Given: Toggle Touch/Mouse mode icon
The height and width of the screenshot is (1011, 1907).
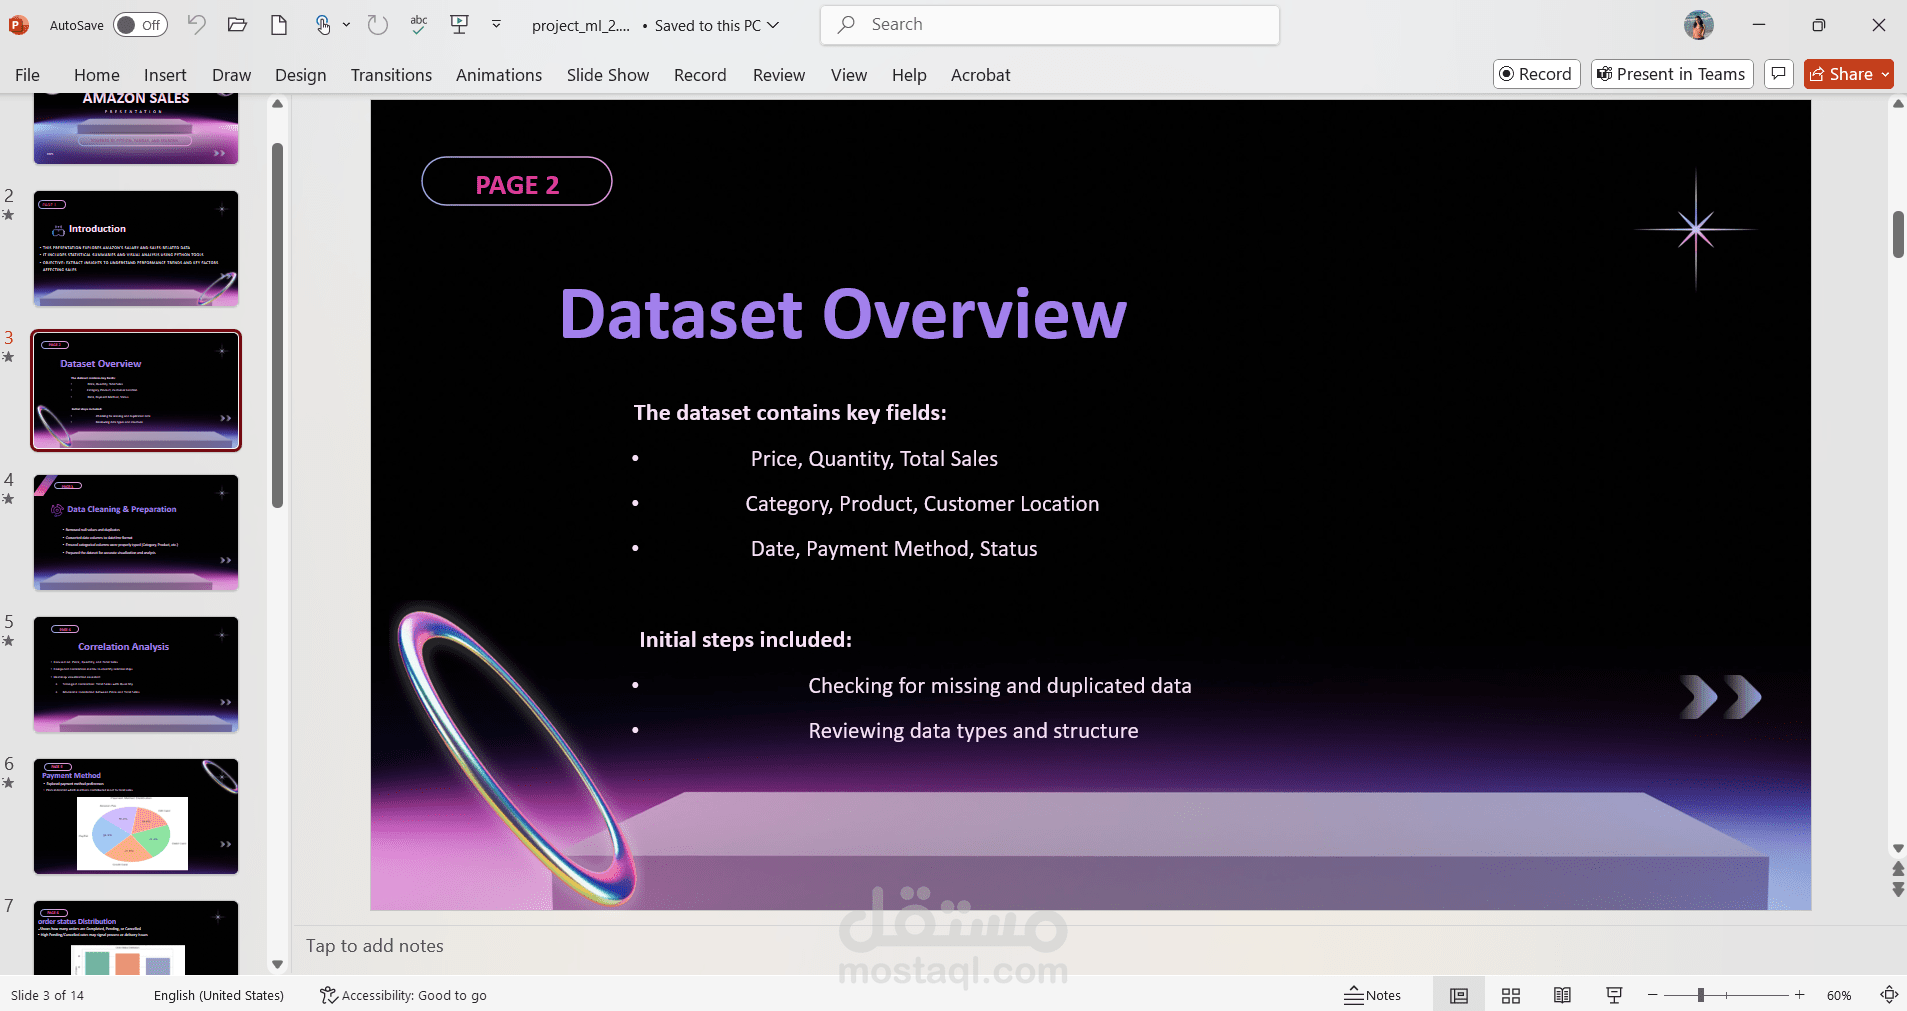Looking at the screenshot, I should [x=323, y=25].
